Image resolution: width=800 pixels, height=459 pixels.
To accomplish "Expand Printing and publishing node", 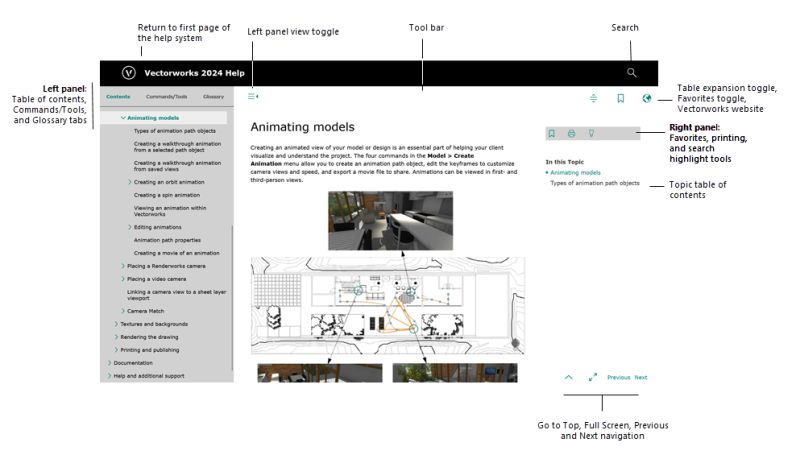I will click(116, 350).
